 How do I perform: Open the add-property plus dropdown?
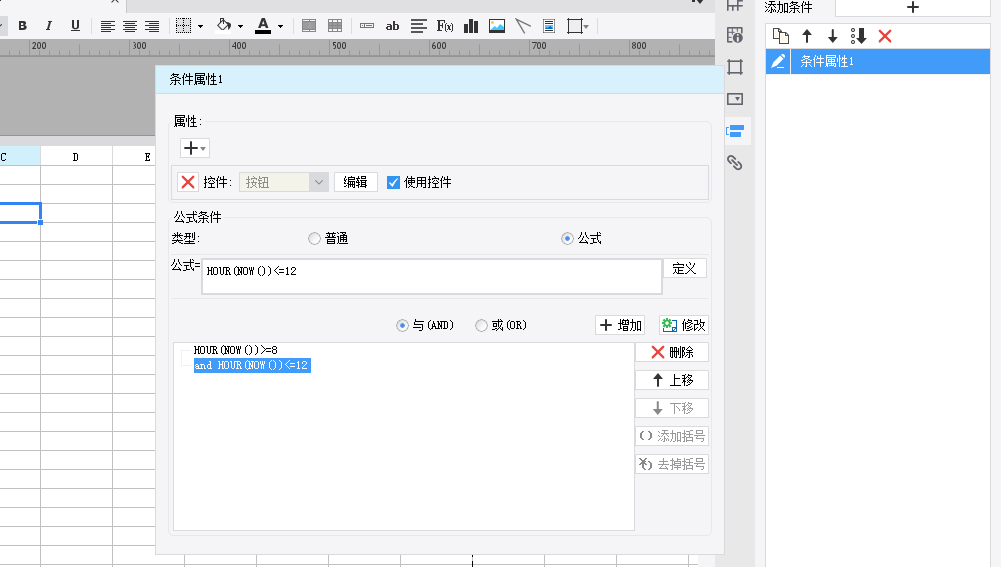[195, 148]
